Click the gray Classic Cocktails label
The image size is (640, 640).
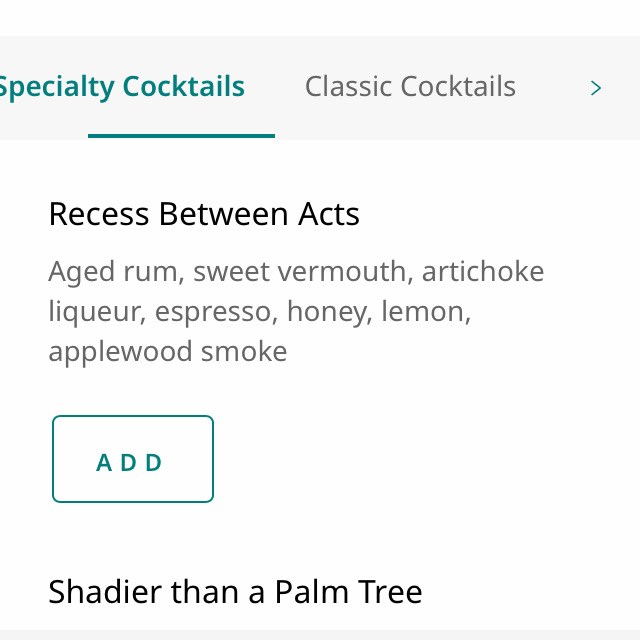pyautogui.click(x=410, y=87)
